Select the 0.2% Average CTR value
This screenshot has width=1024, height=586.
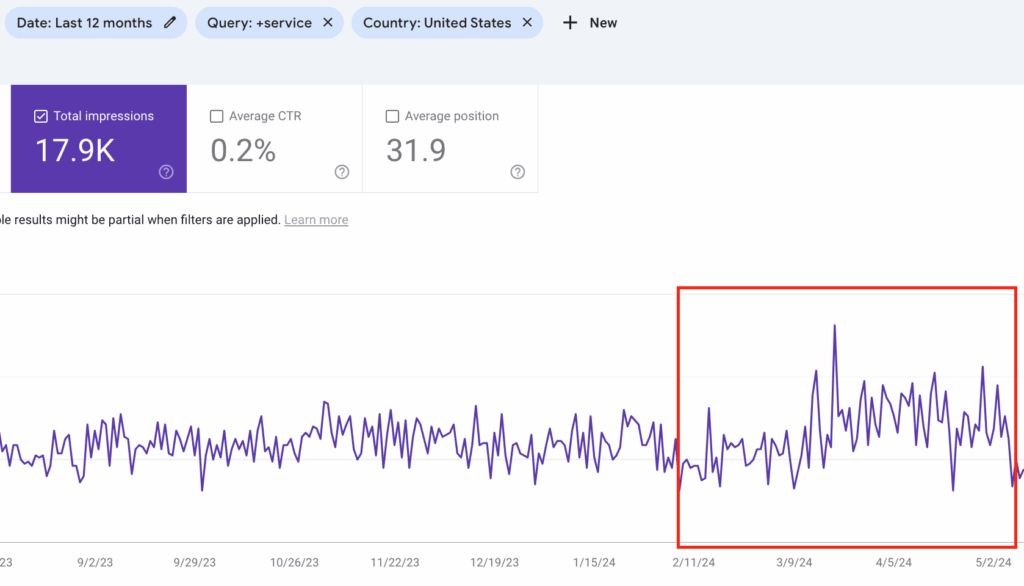(x=243, y=150)
